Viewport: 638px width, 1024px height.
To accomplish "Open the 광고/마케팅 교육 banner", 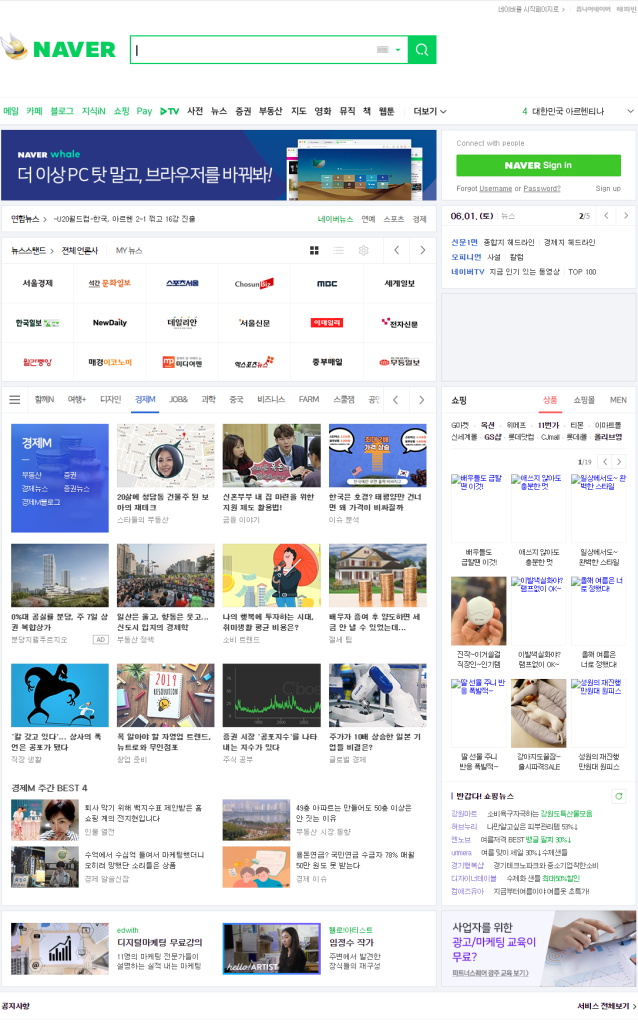I will tap(539, 948).
